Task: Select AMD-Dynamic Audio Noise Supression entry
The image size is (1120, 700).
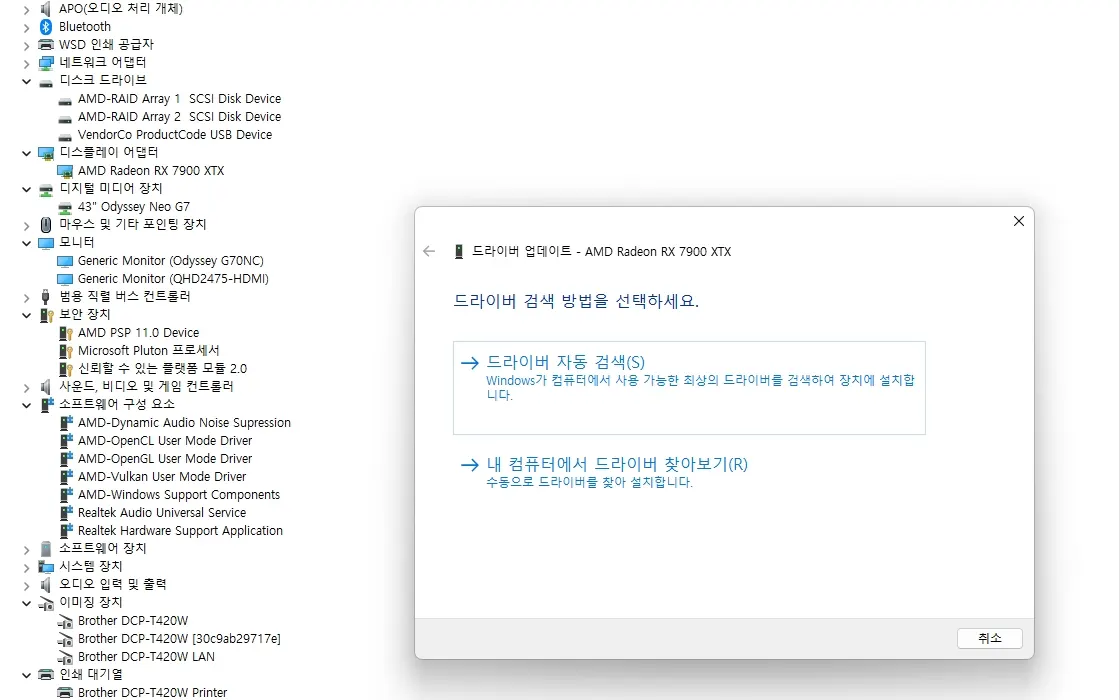Action: [x=184, y=423]
